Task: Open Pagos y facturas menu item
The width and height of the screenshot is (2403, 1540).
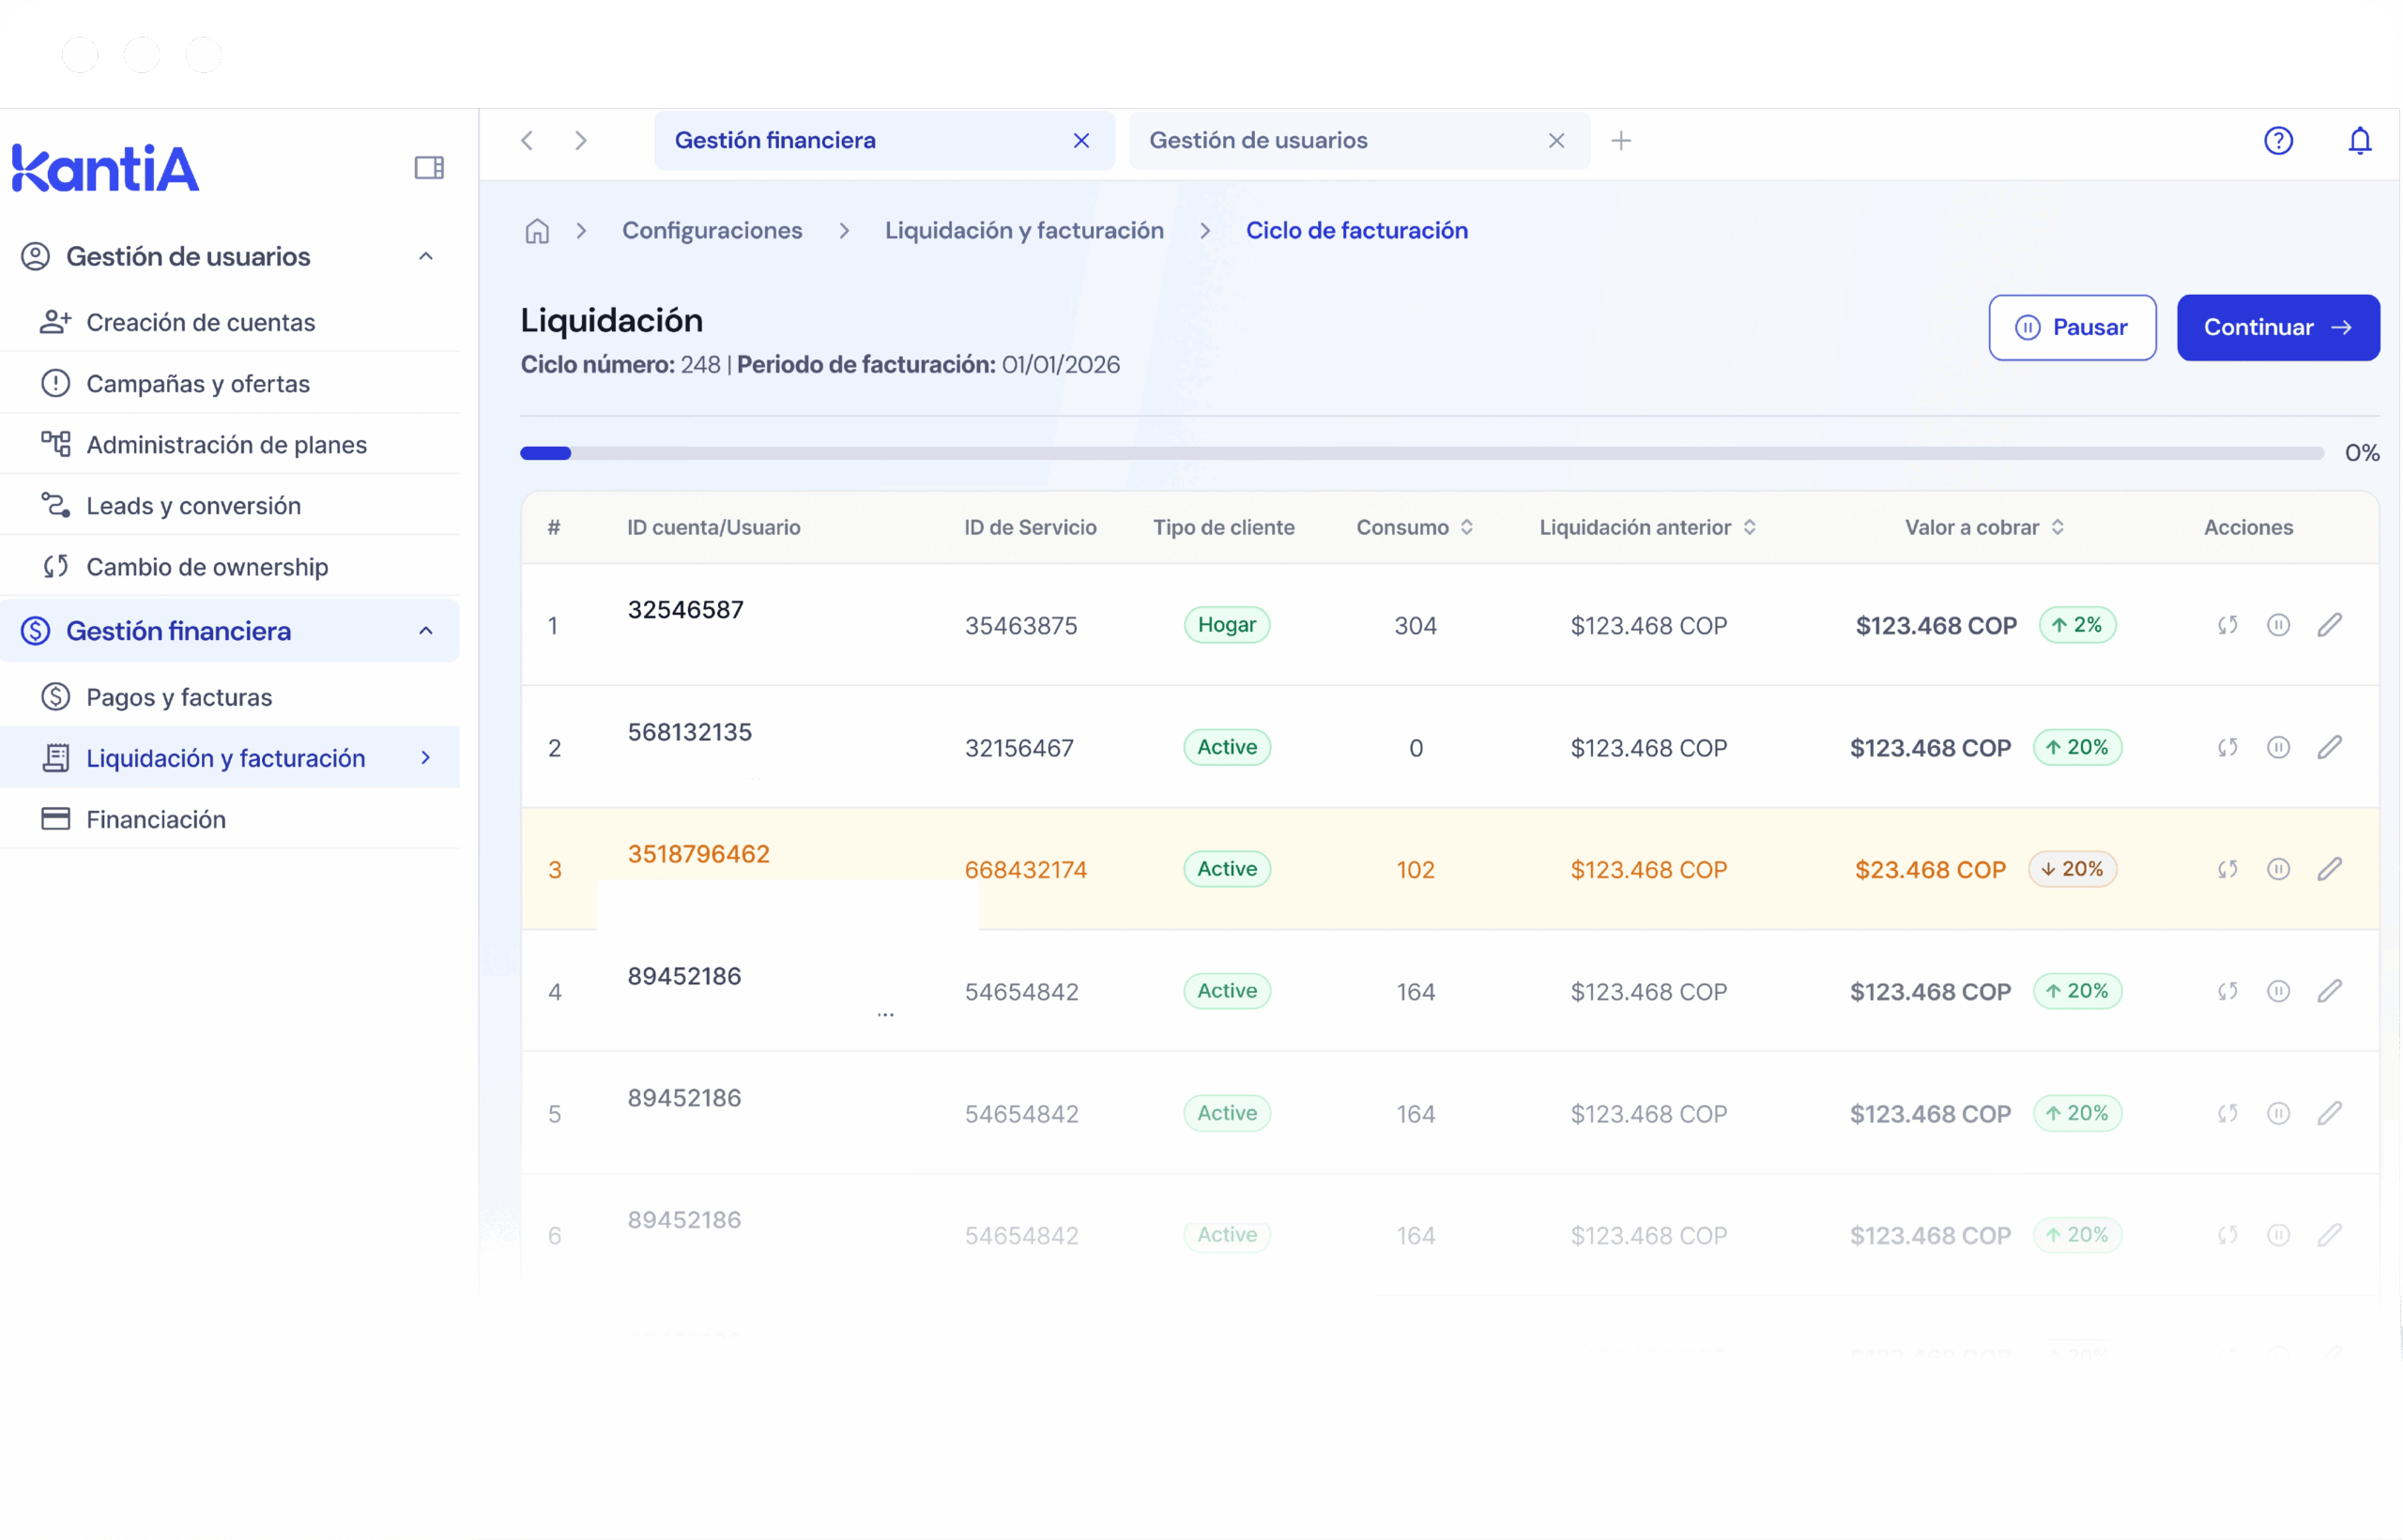Action: (179, 697)
